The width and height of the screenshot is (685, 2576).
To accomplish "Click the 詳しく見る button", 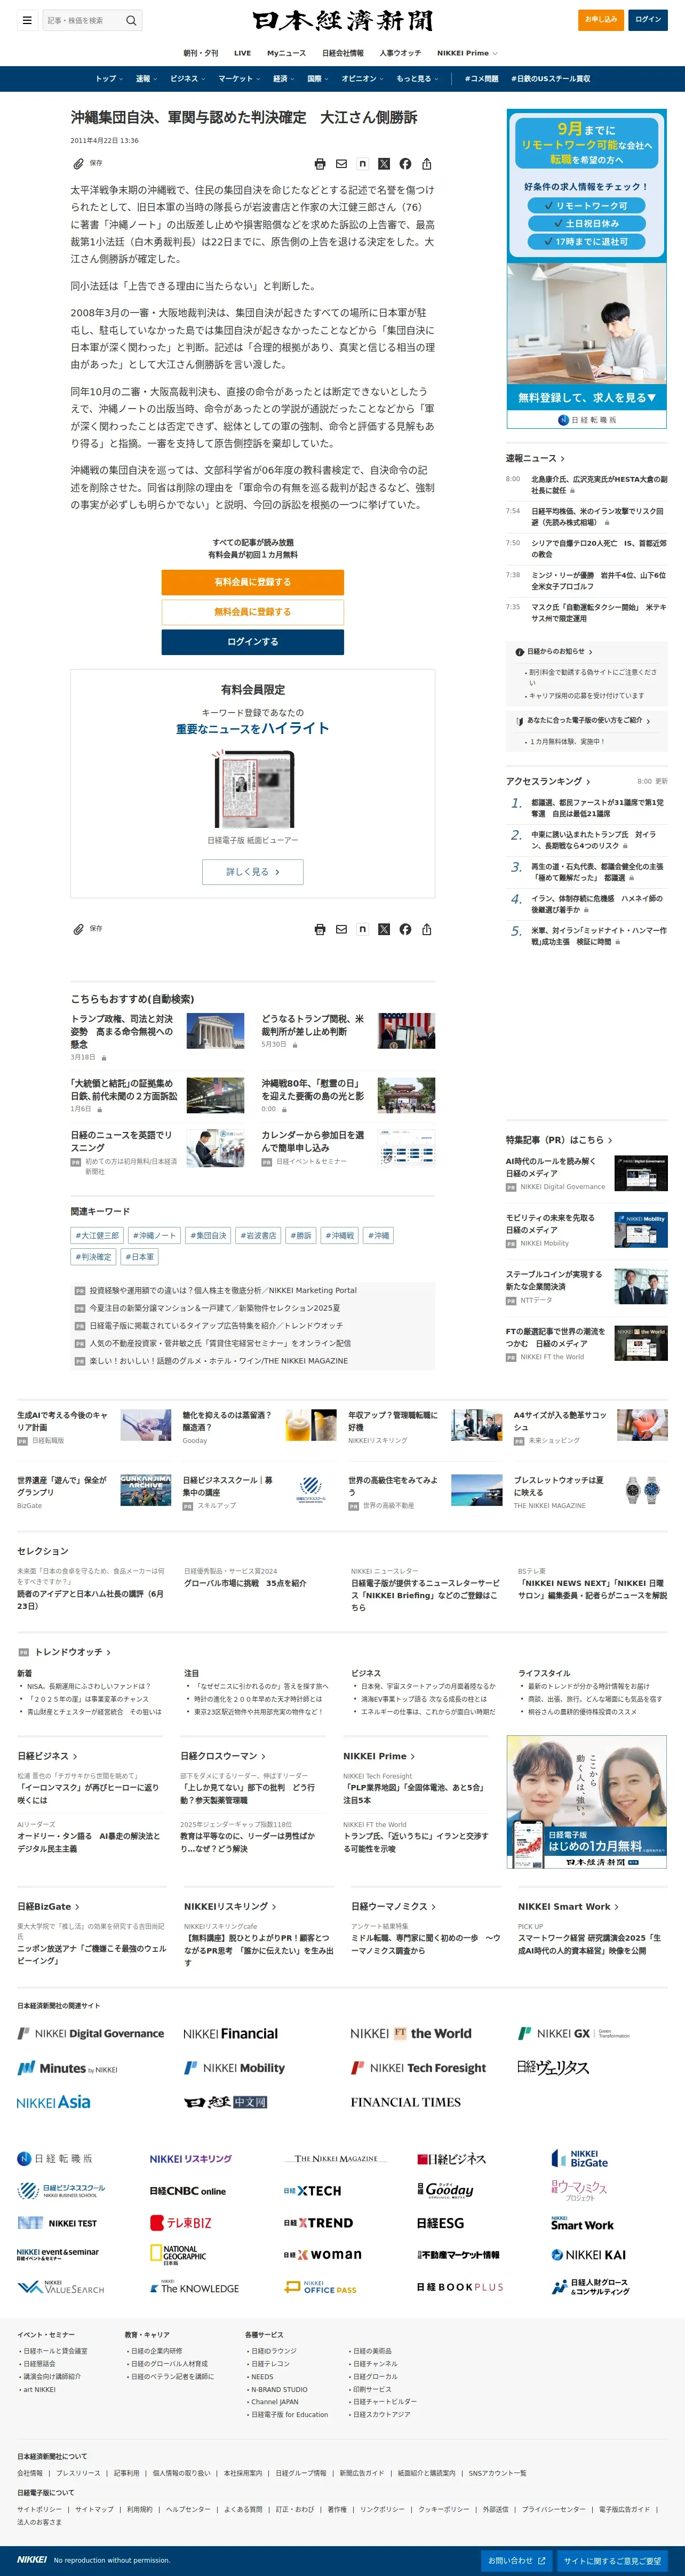I will 253,872.
